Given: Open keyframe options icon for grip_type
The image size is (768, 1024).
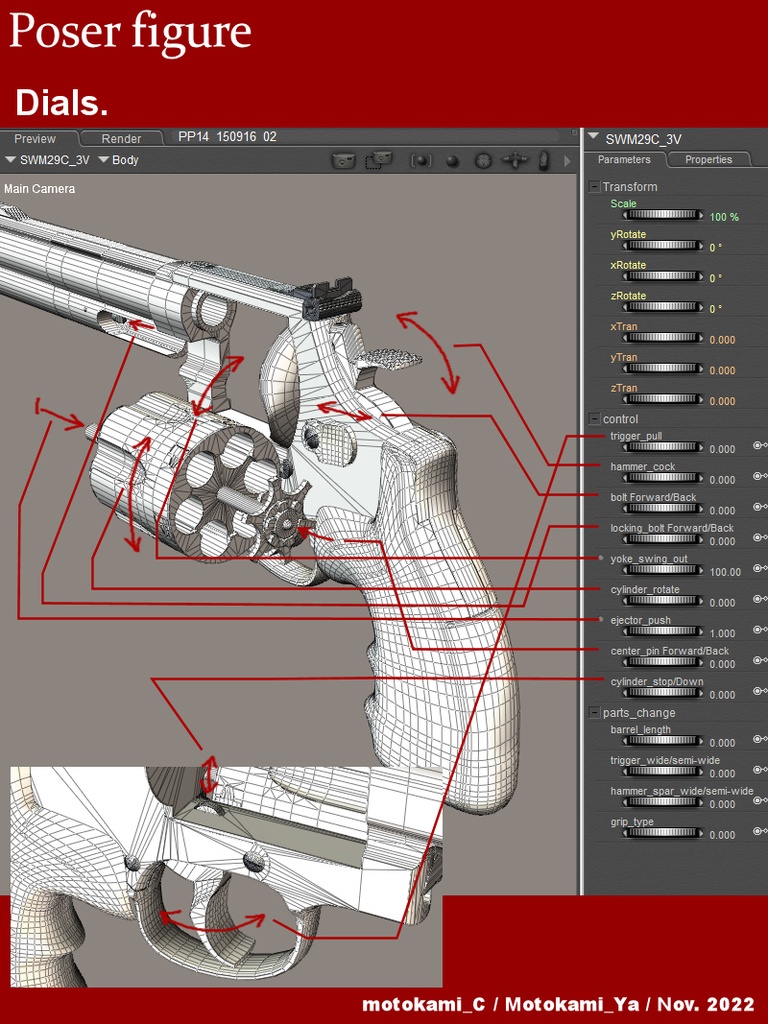Looking at the screenshot, I should [x=760, y=831].
